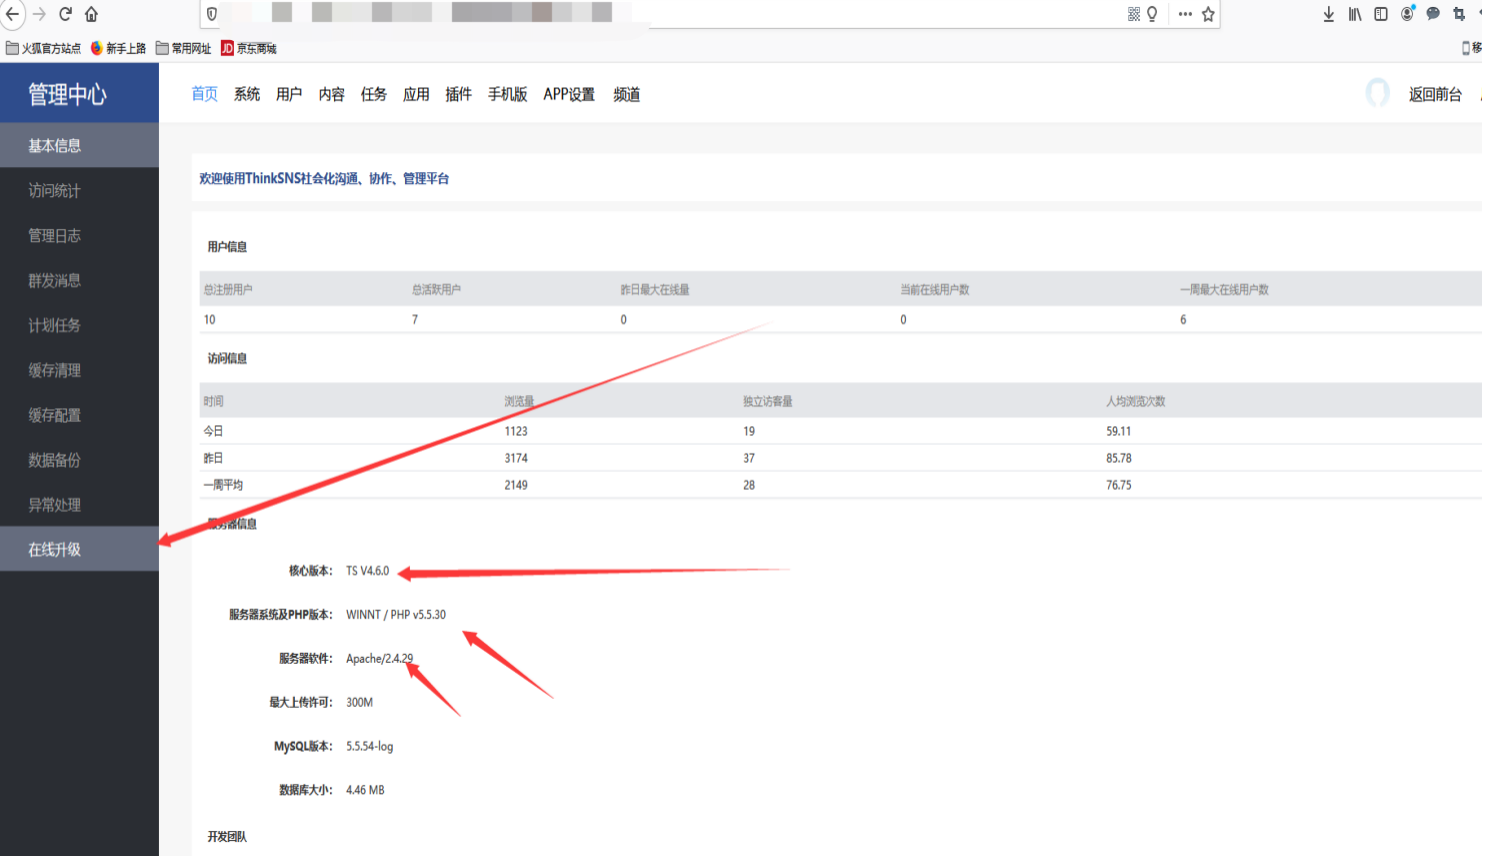
Task: Click the browser forward arrow
Action: (39, 14)
